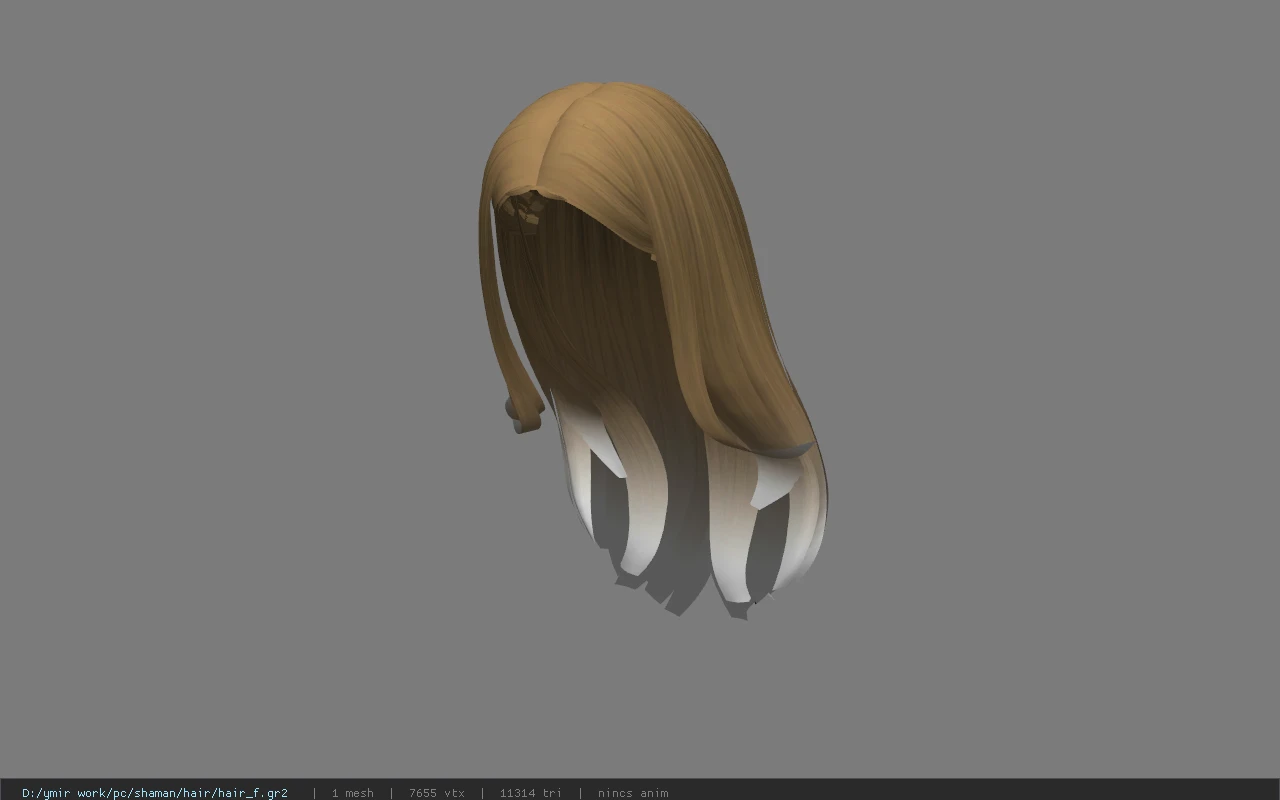Click the '7655 vtx' vertex count
The width and height of the screenshot is (1280, 800).
[x=437, y=793]
